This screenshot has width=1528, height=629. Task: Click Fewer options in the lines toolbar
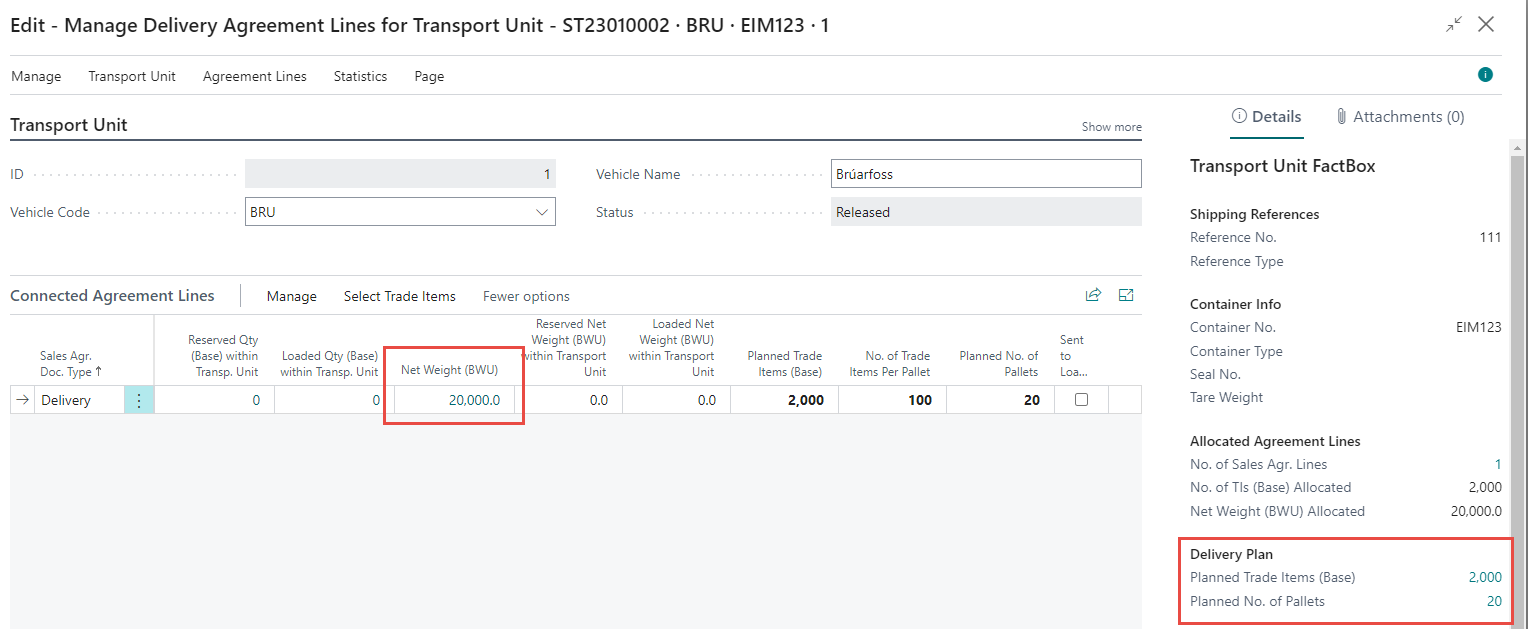pos(526,296)
